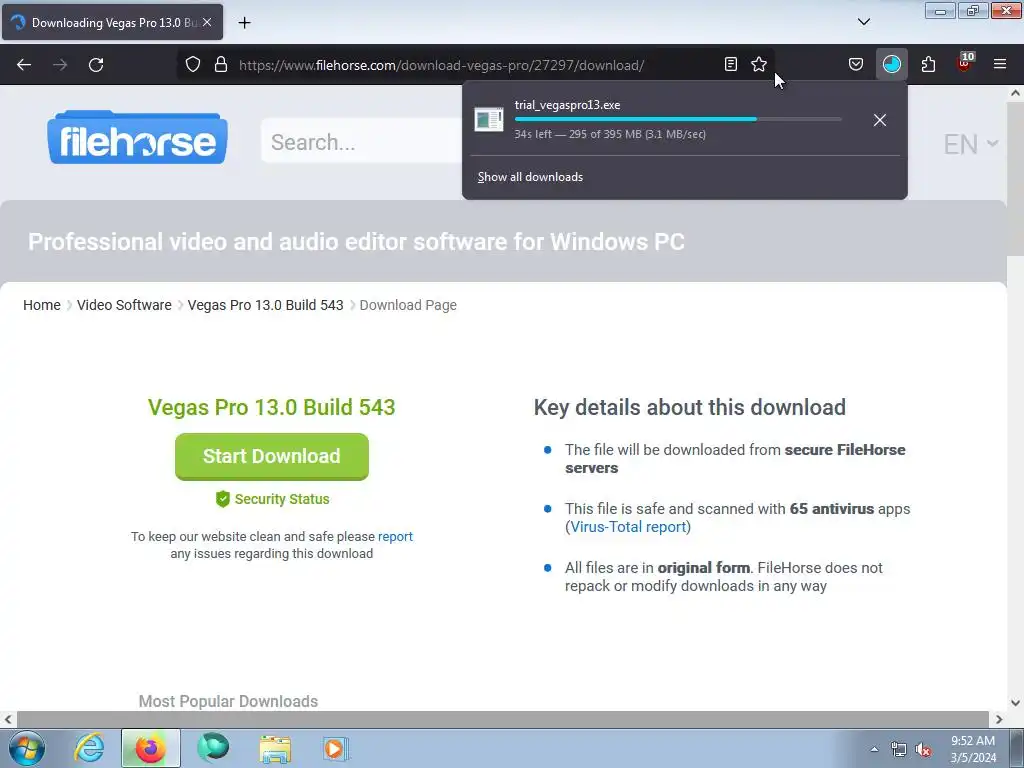
Task: Follow the report link
Action: pos(395,536)
